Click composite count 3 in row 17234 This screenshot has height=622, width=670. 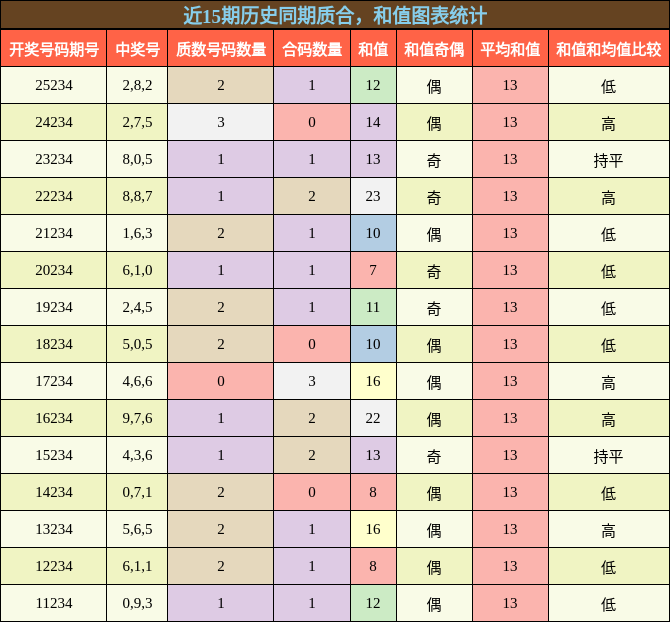pyautogui.click(x=312, y=381)
